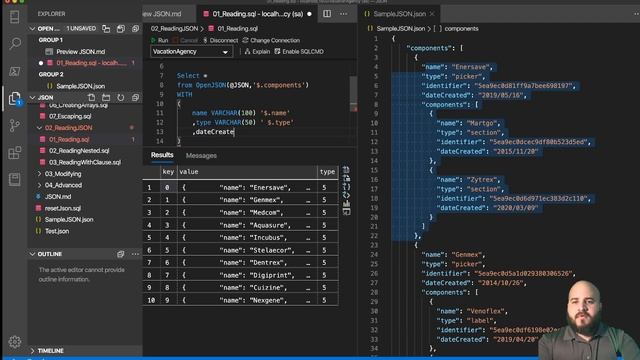Select the SampleJSON.json editor tab
The height and width of the screenshot is (360, 640).
(x=399, y=14)
